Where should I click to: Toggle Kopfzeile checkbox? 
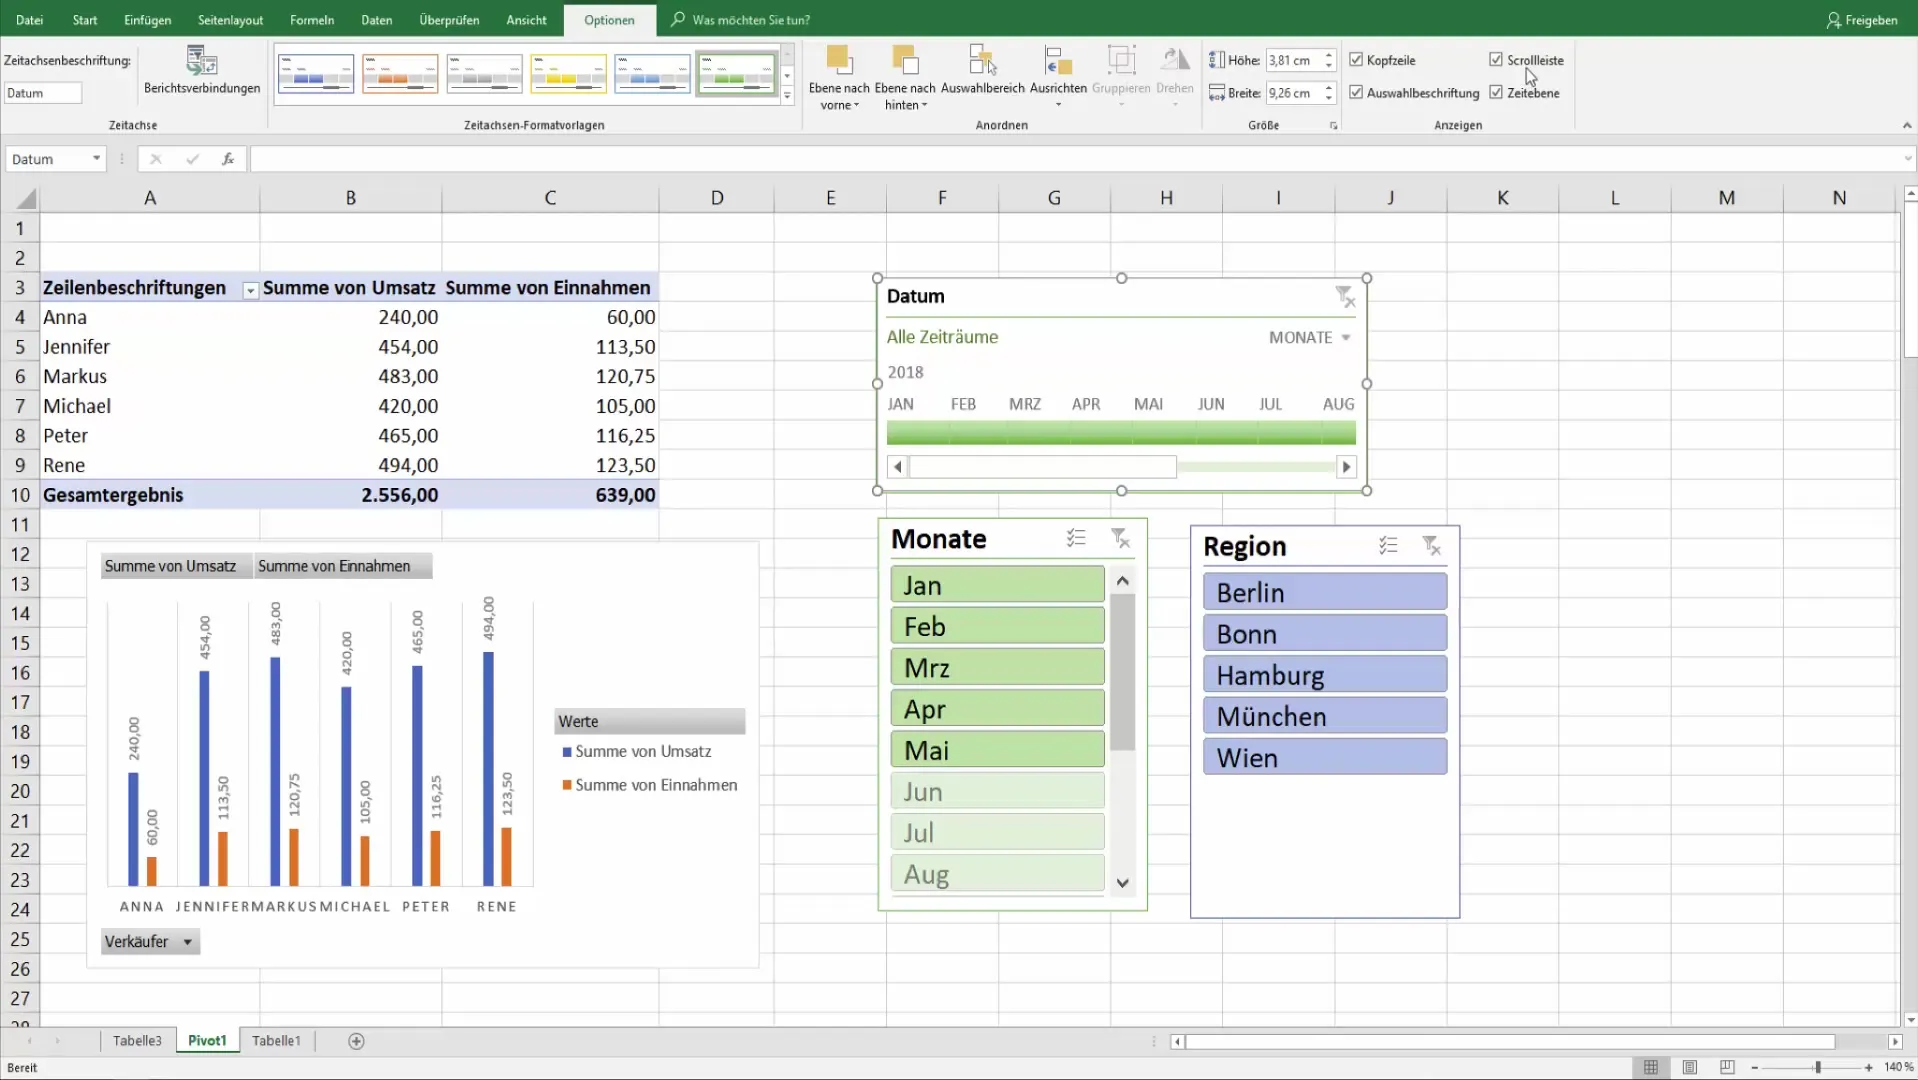click(x=1356, y=60)
